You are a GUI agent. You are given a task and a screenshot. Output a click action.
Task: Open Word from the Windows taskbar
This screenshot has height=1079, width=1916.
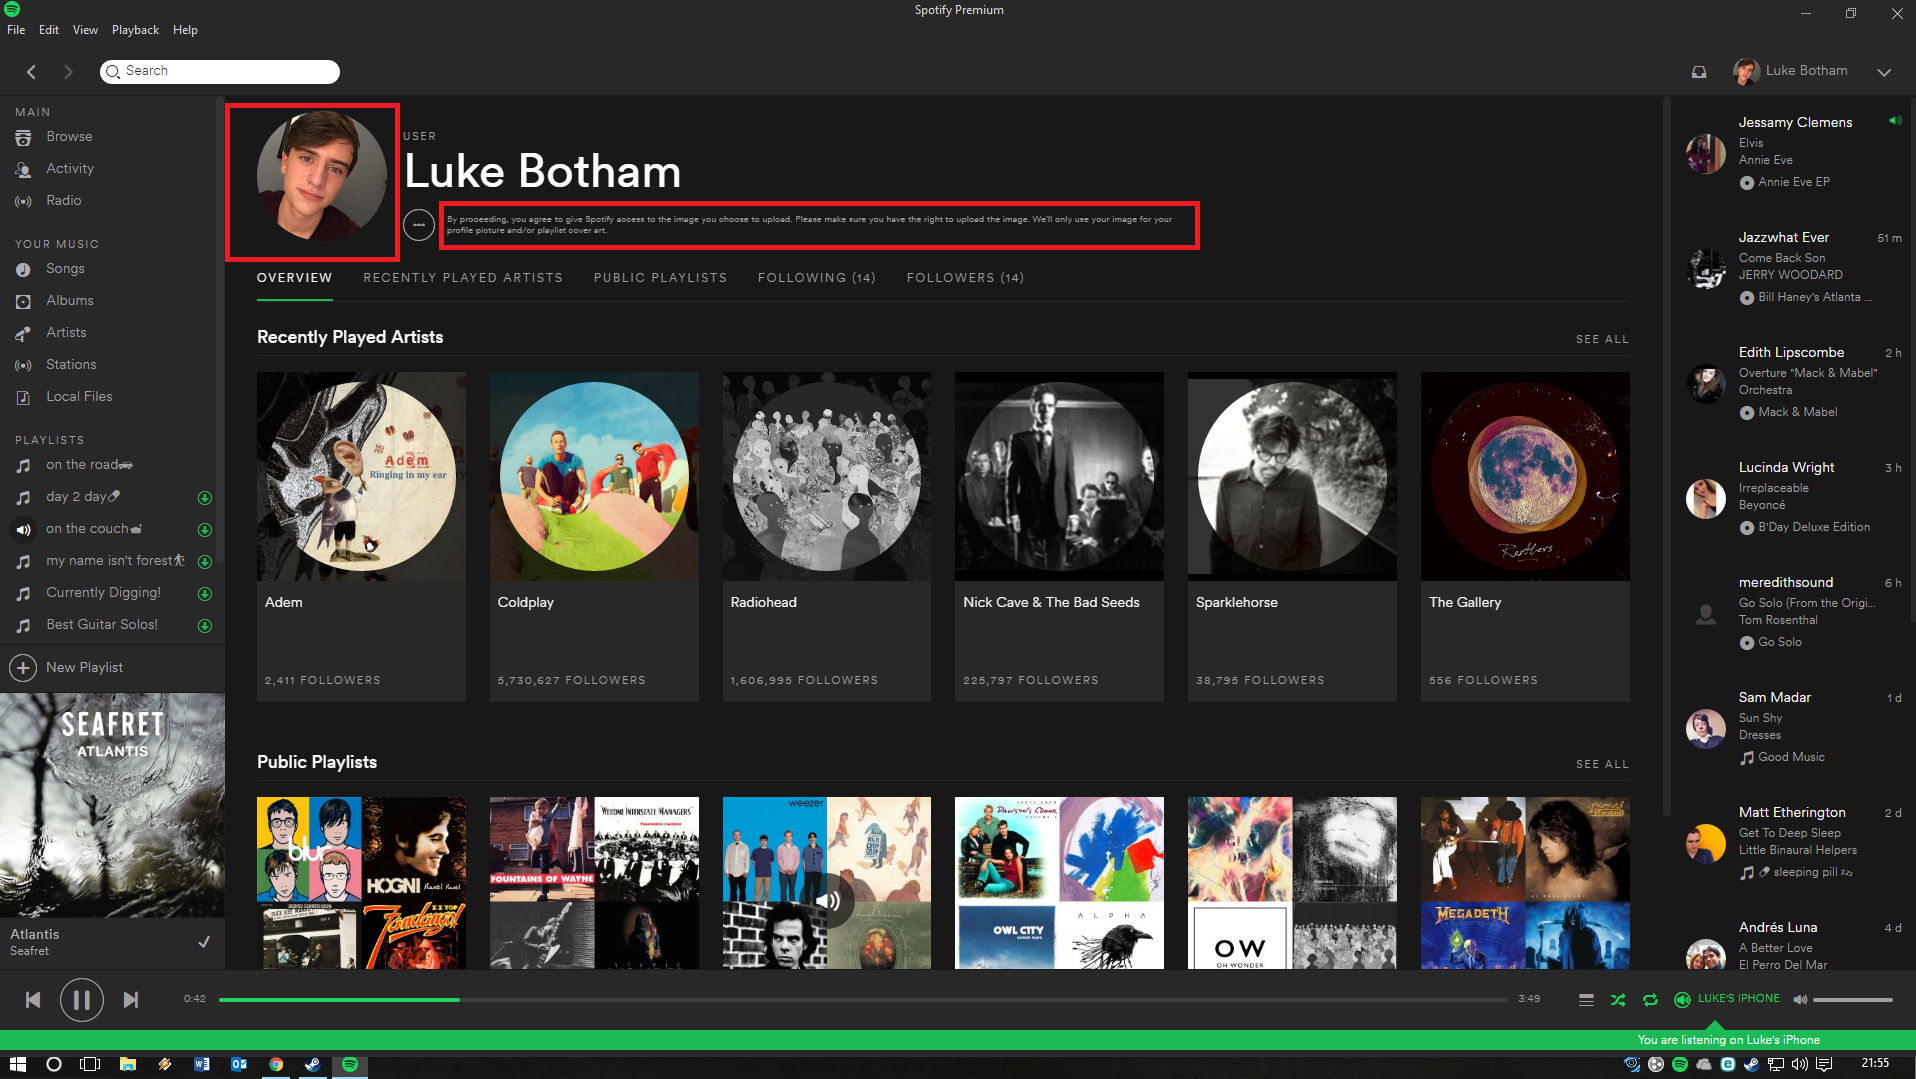[x=202, y=1065]
